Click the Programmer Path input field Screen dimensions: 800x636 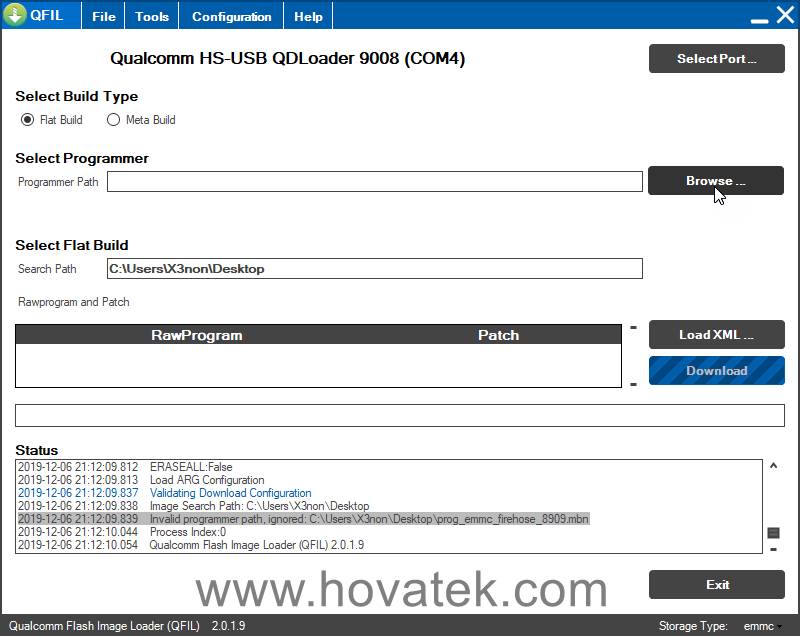click(x=374, y=182)
